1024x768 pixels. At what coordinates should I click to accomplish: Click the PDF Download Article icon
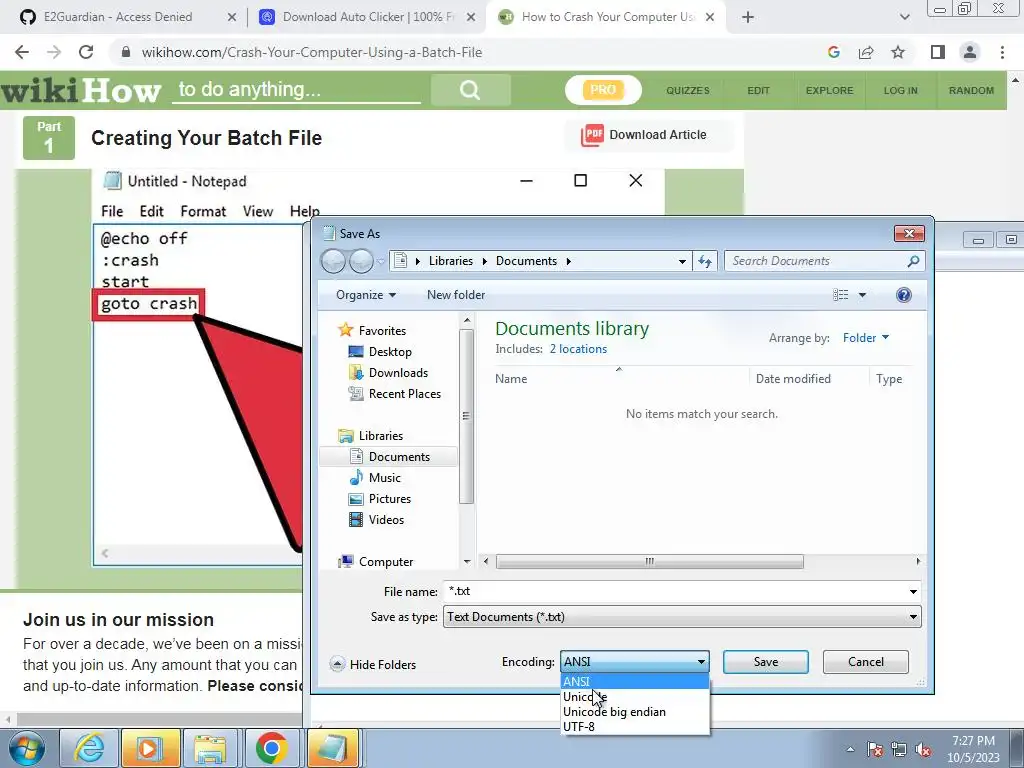point(592,135)
